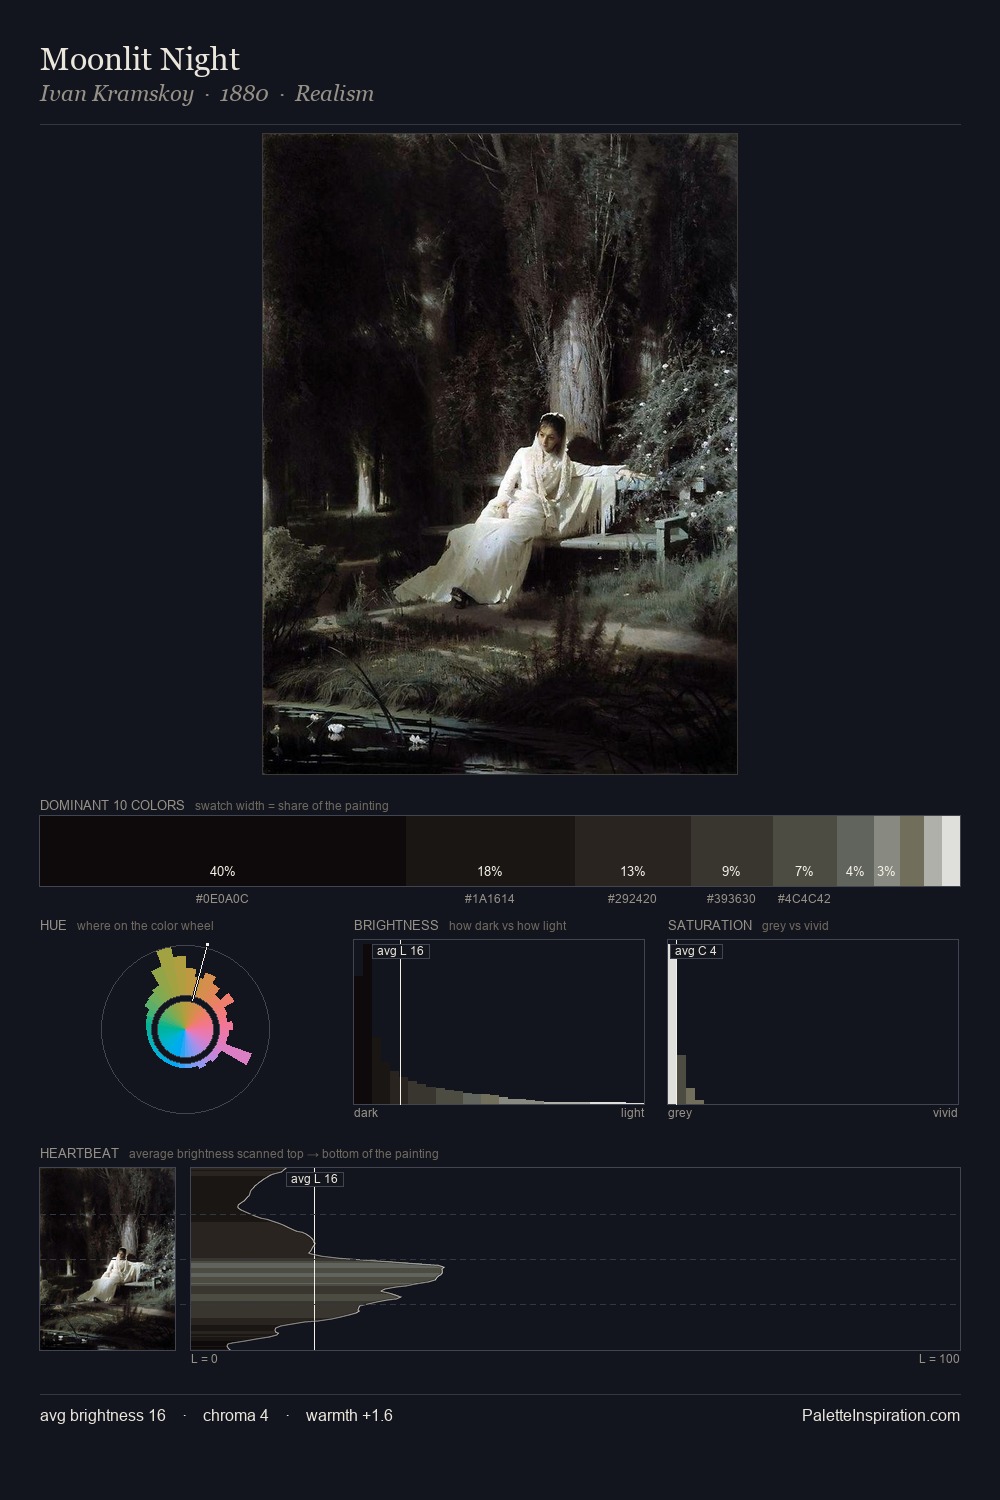Click the #1A1614 hex label
This screenshot has height=1500, width=1000.
coord(490,899)
